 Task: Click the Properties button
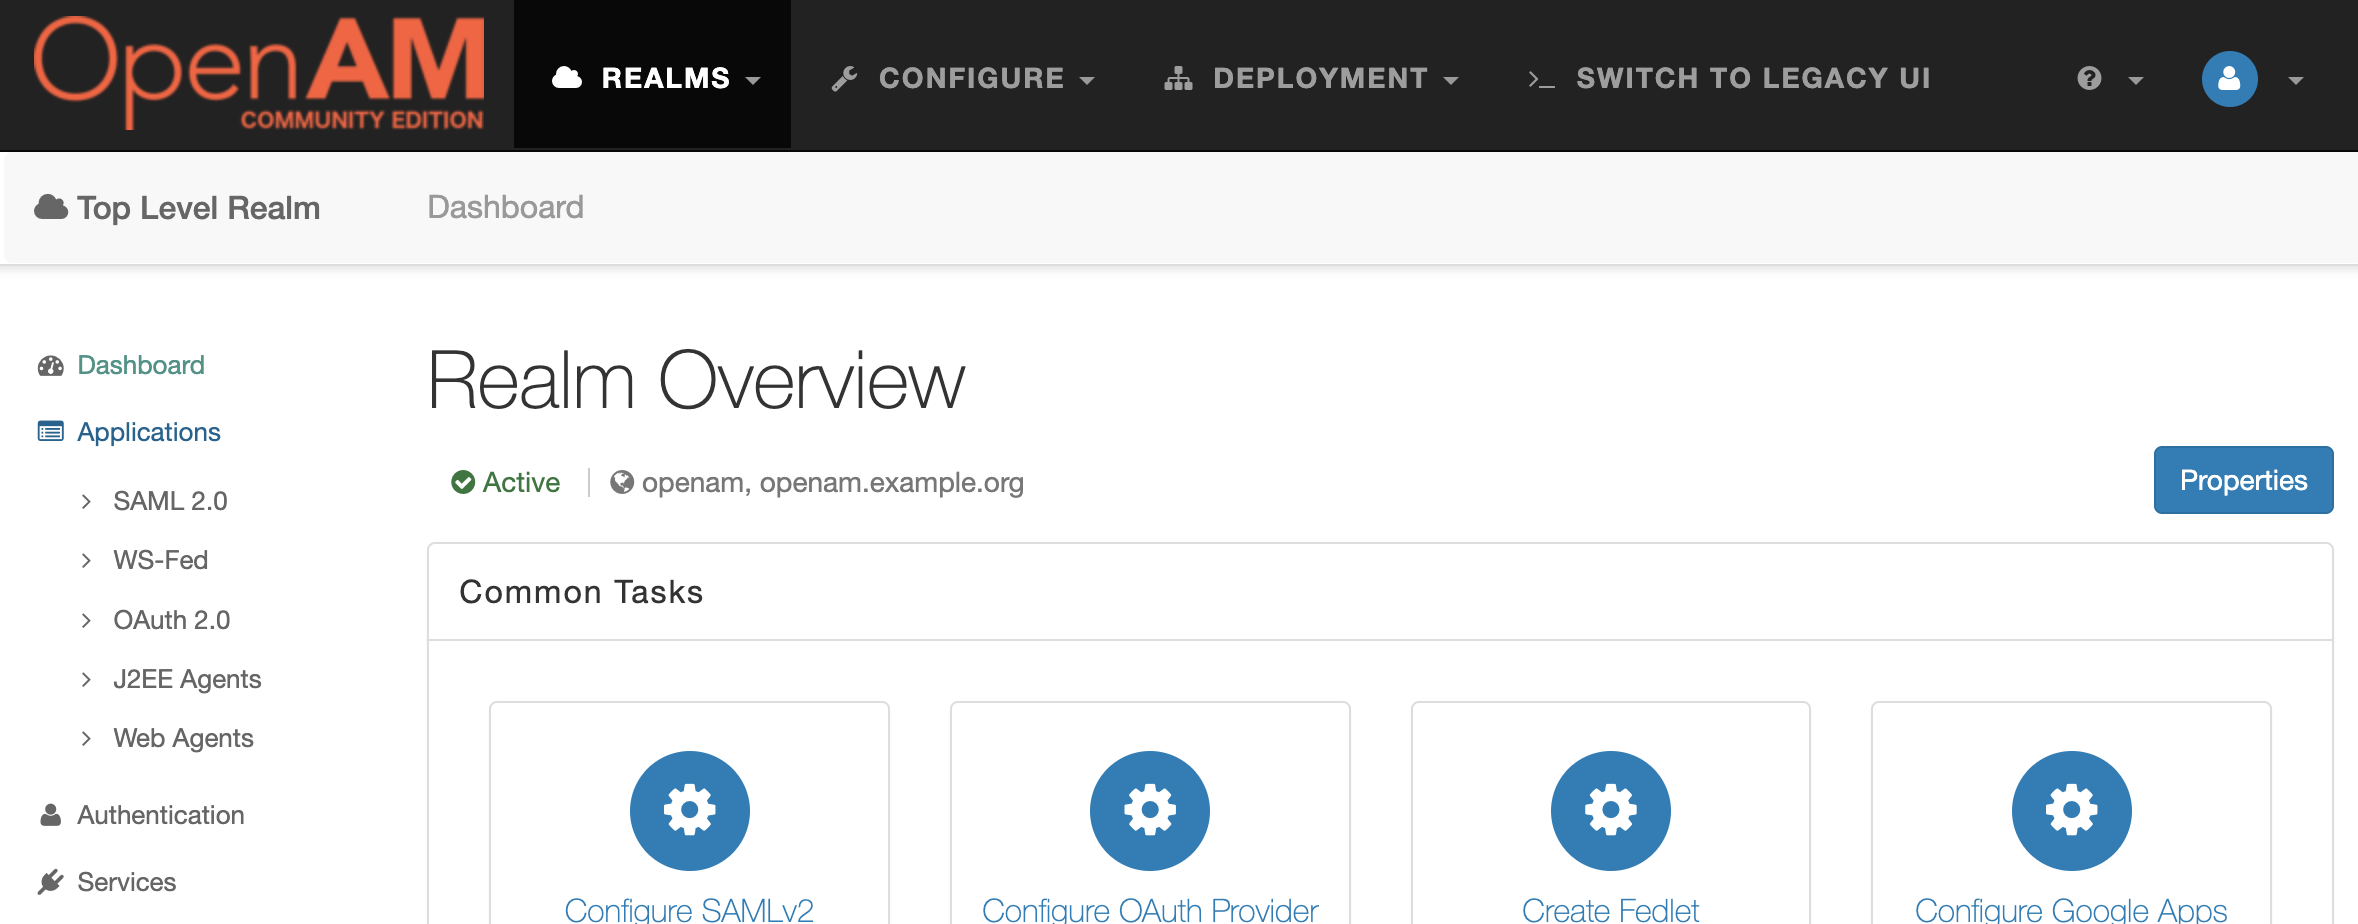point(2242,480)
